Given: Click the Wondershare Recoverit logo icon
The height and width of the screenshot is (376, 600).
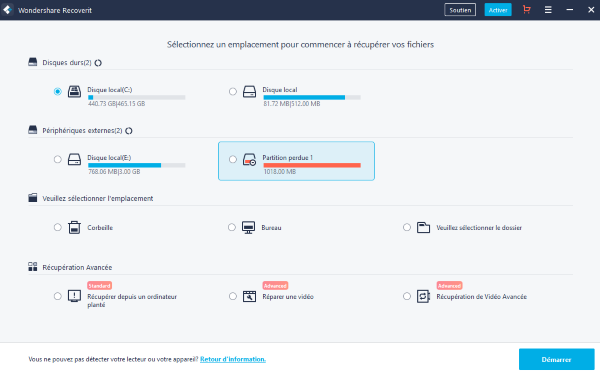Looking at the screenshot, I should point(8,10).
